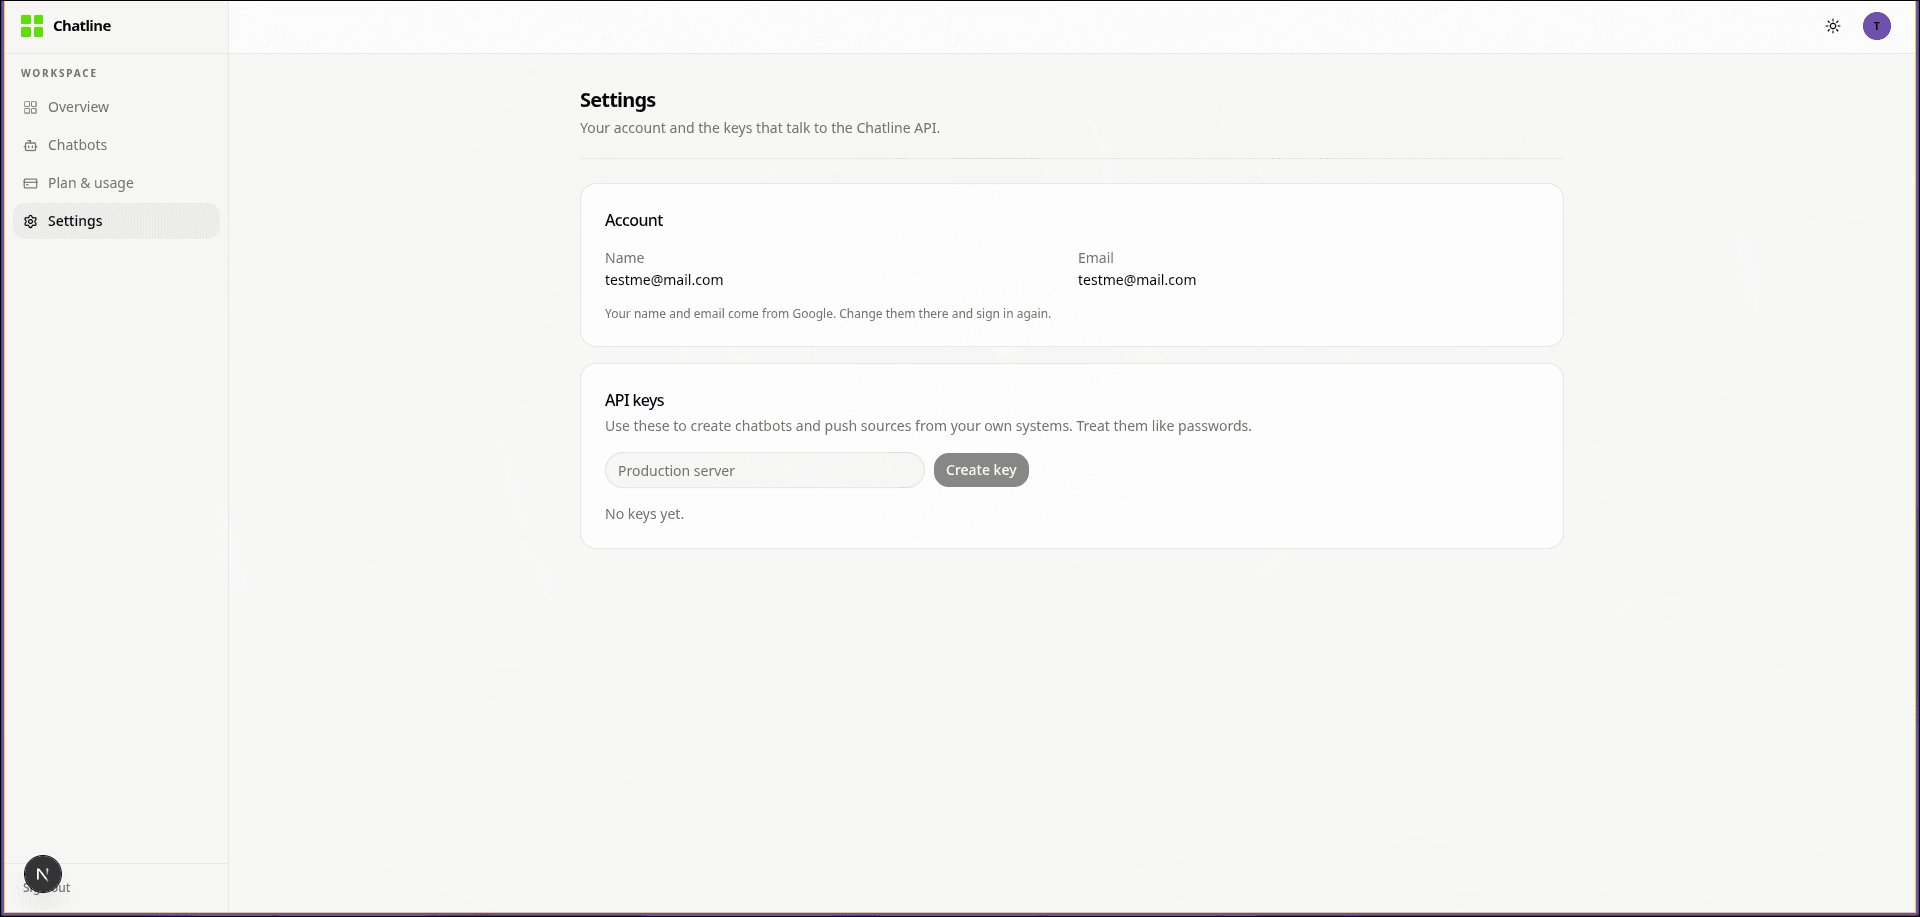The image size is (1920, 917).
Task: Click the email value under Email label
Action: point(1137,280)
